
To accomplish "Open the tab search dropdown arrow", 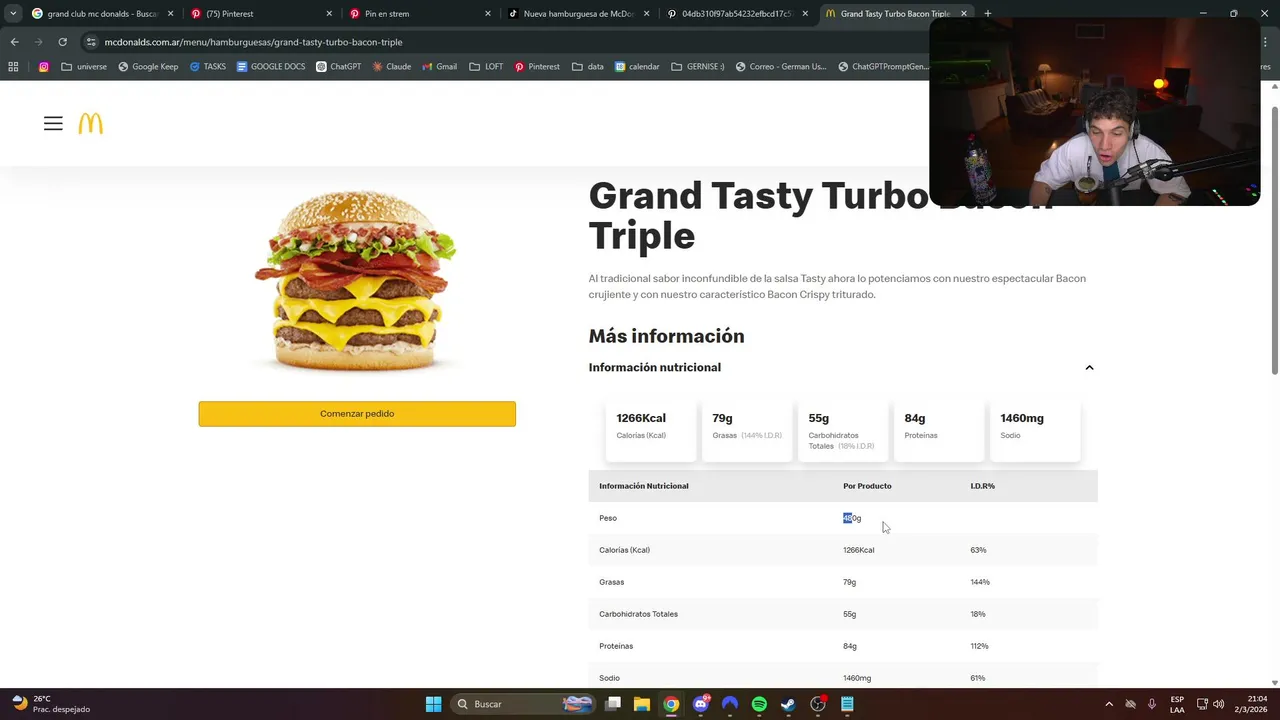I will [13, 14].
